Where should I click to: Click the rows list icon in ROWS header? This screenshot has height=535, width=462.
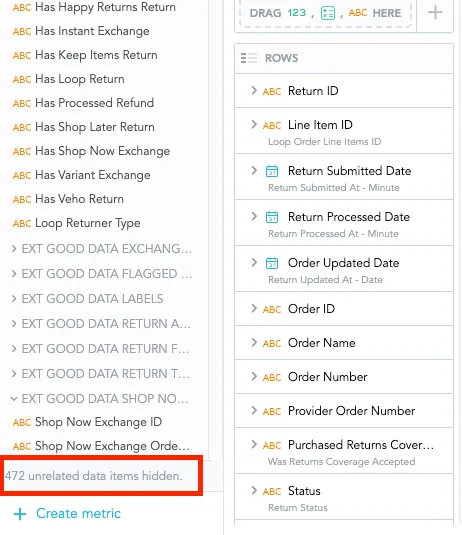(248, 58)
